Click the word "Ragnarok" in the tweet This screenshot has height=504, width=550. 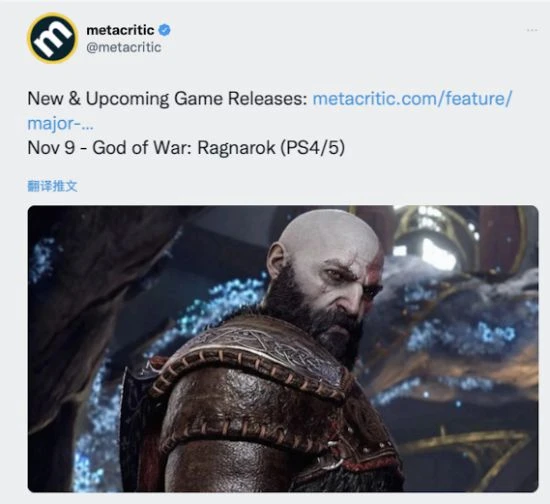click(x=236, y=148)
